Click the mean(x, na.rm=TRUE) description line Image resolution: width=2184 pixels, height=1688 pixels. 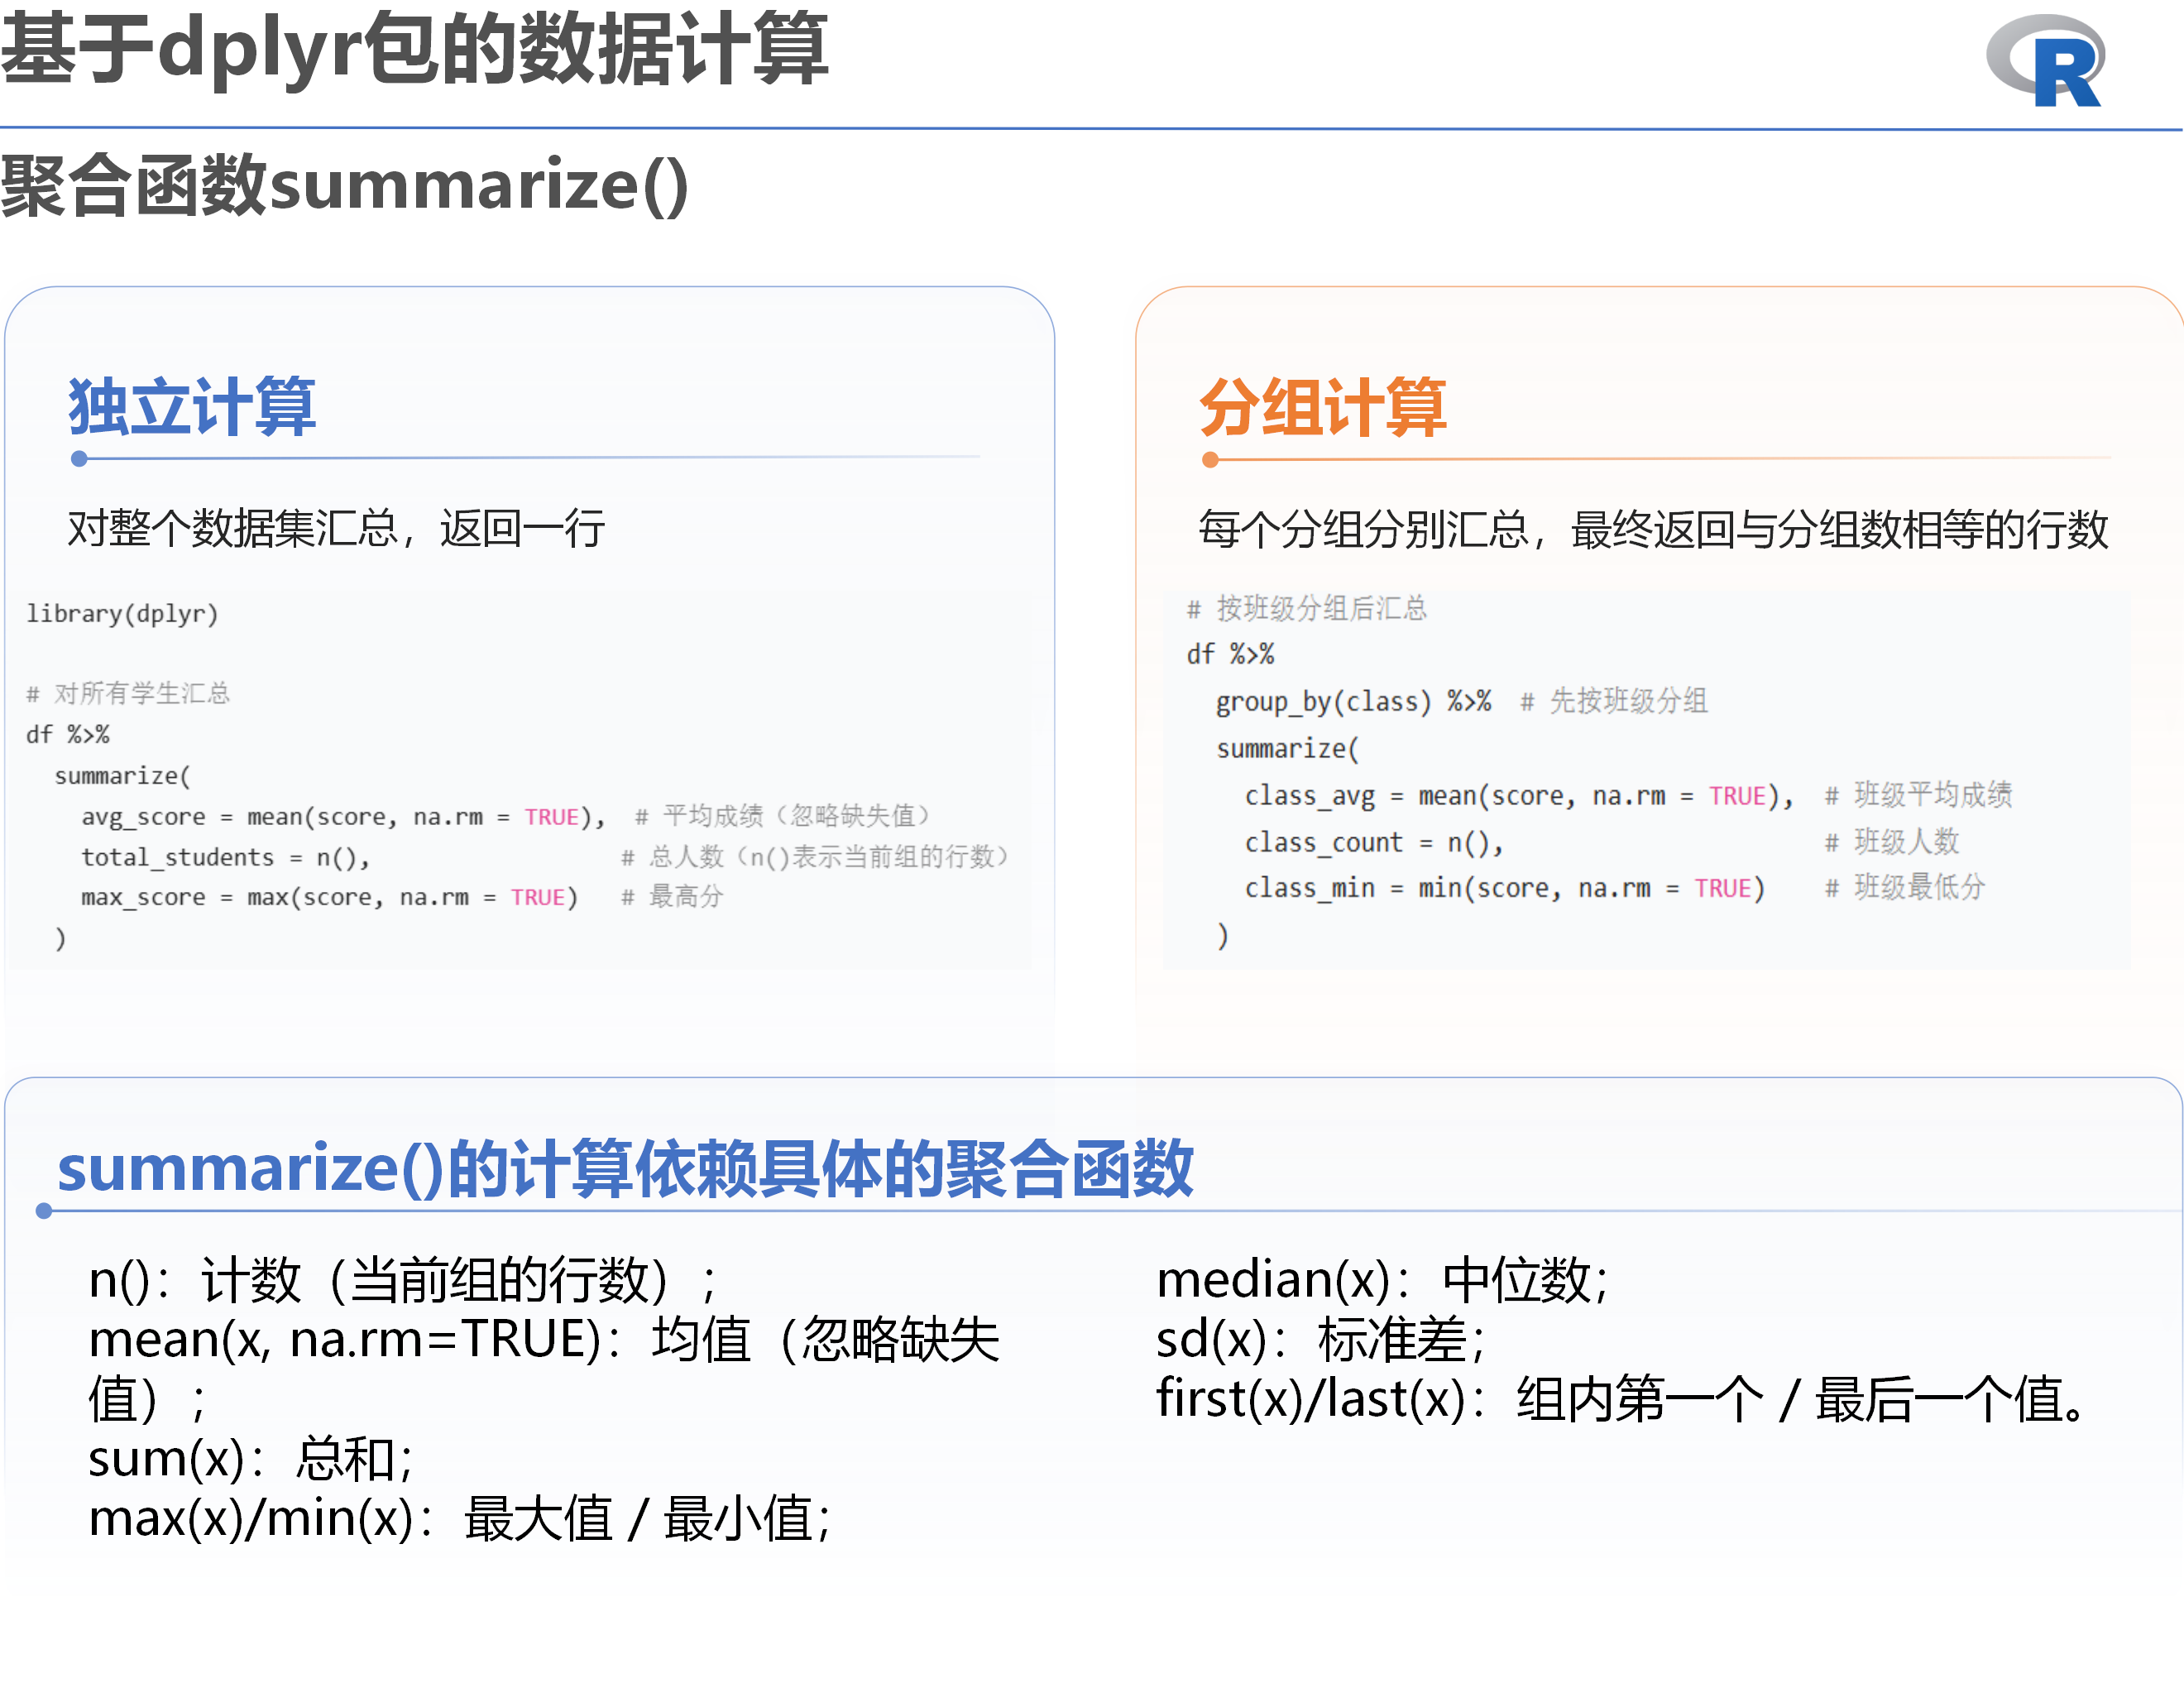coord(544,1369)
